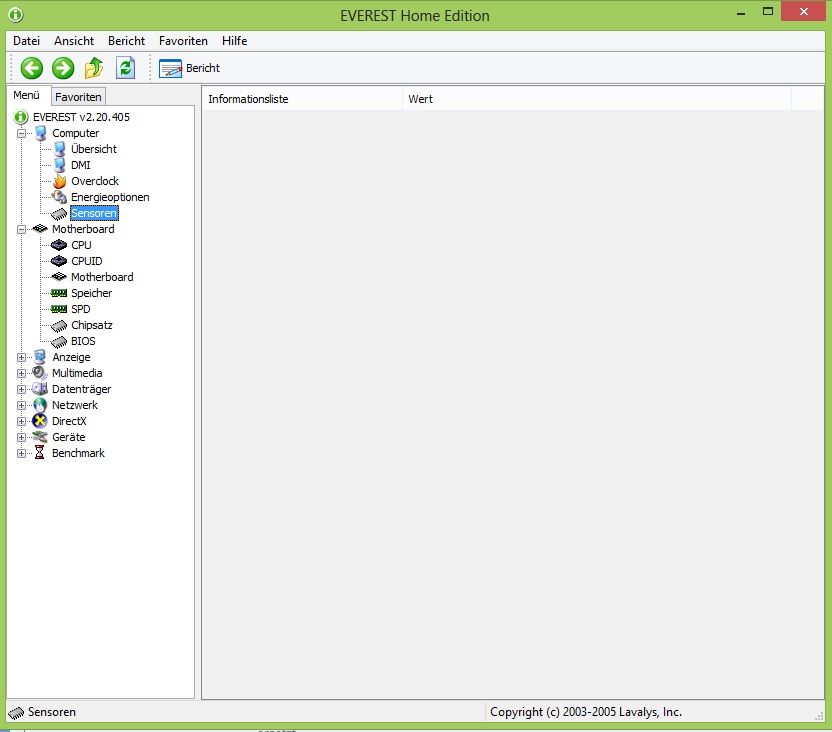The height and width of the screenshot is (732, 832).
Task: Expand the Benchmark branch
Action: click(x=21, y=453)
